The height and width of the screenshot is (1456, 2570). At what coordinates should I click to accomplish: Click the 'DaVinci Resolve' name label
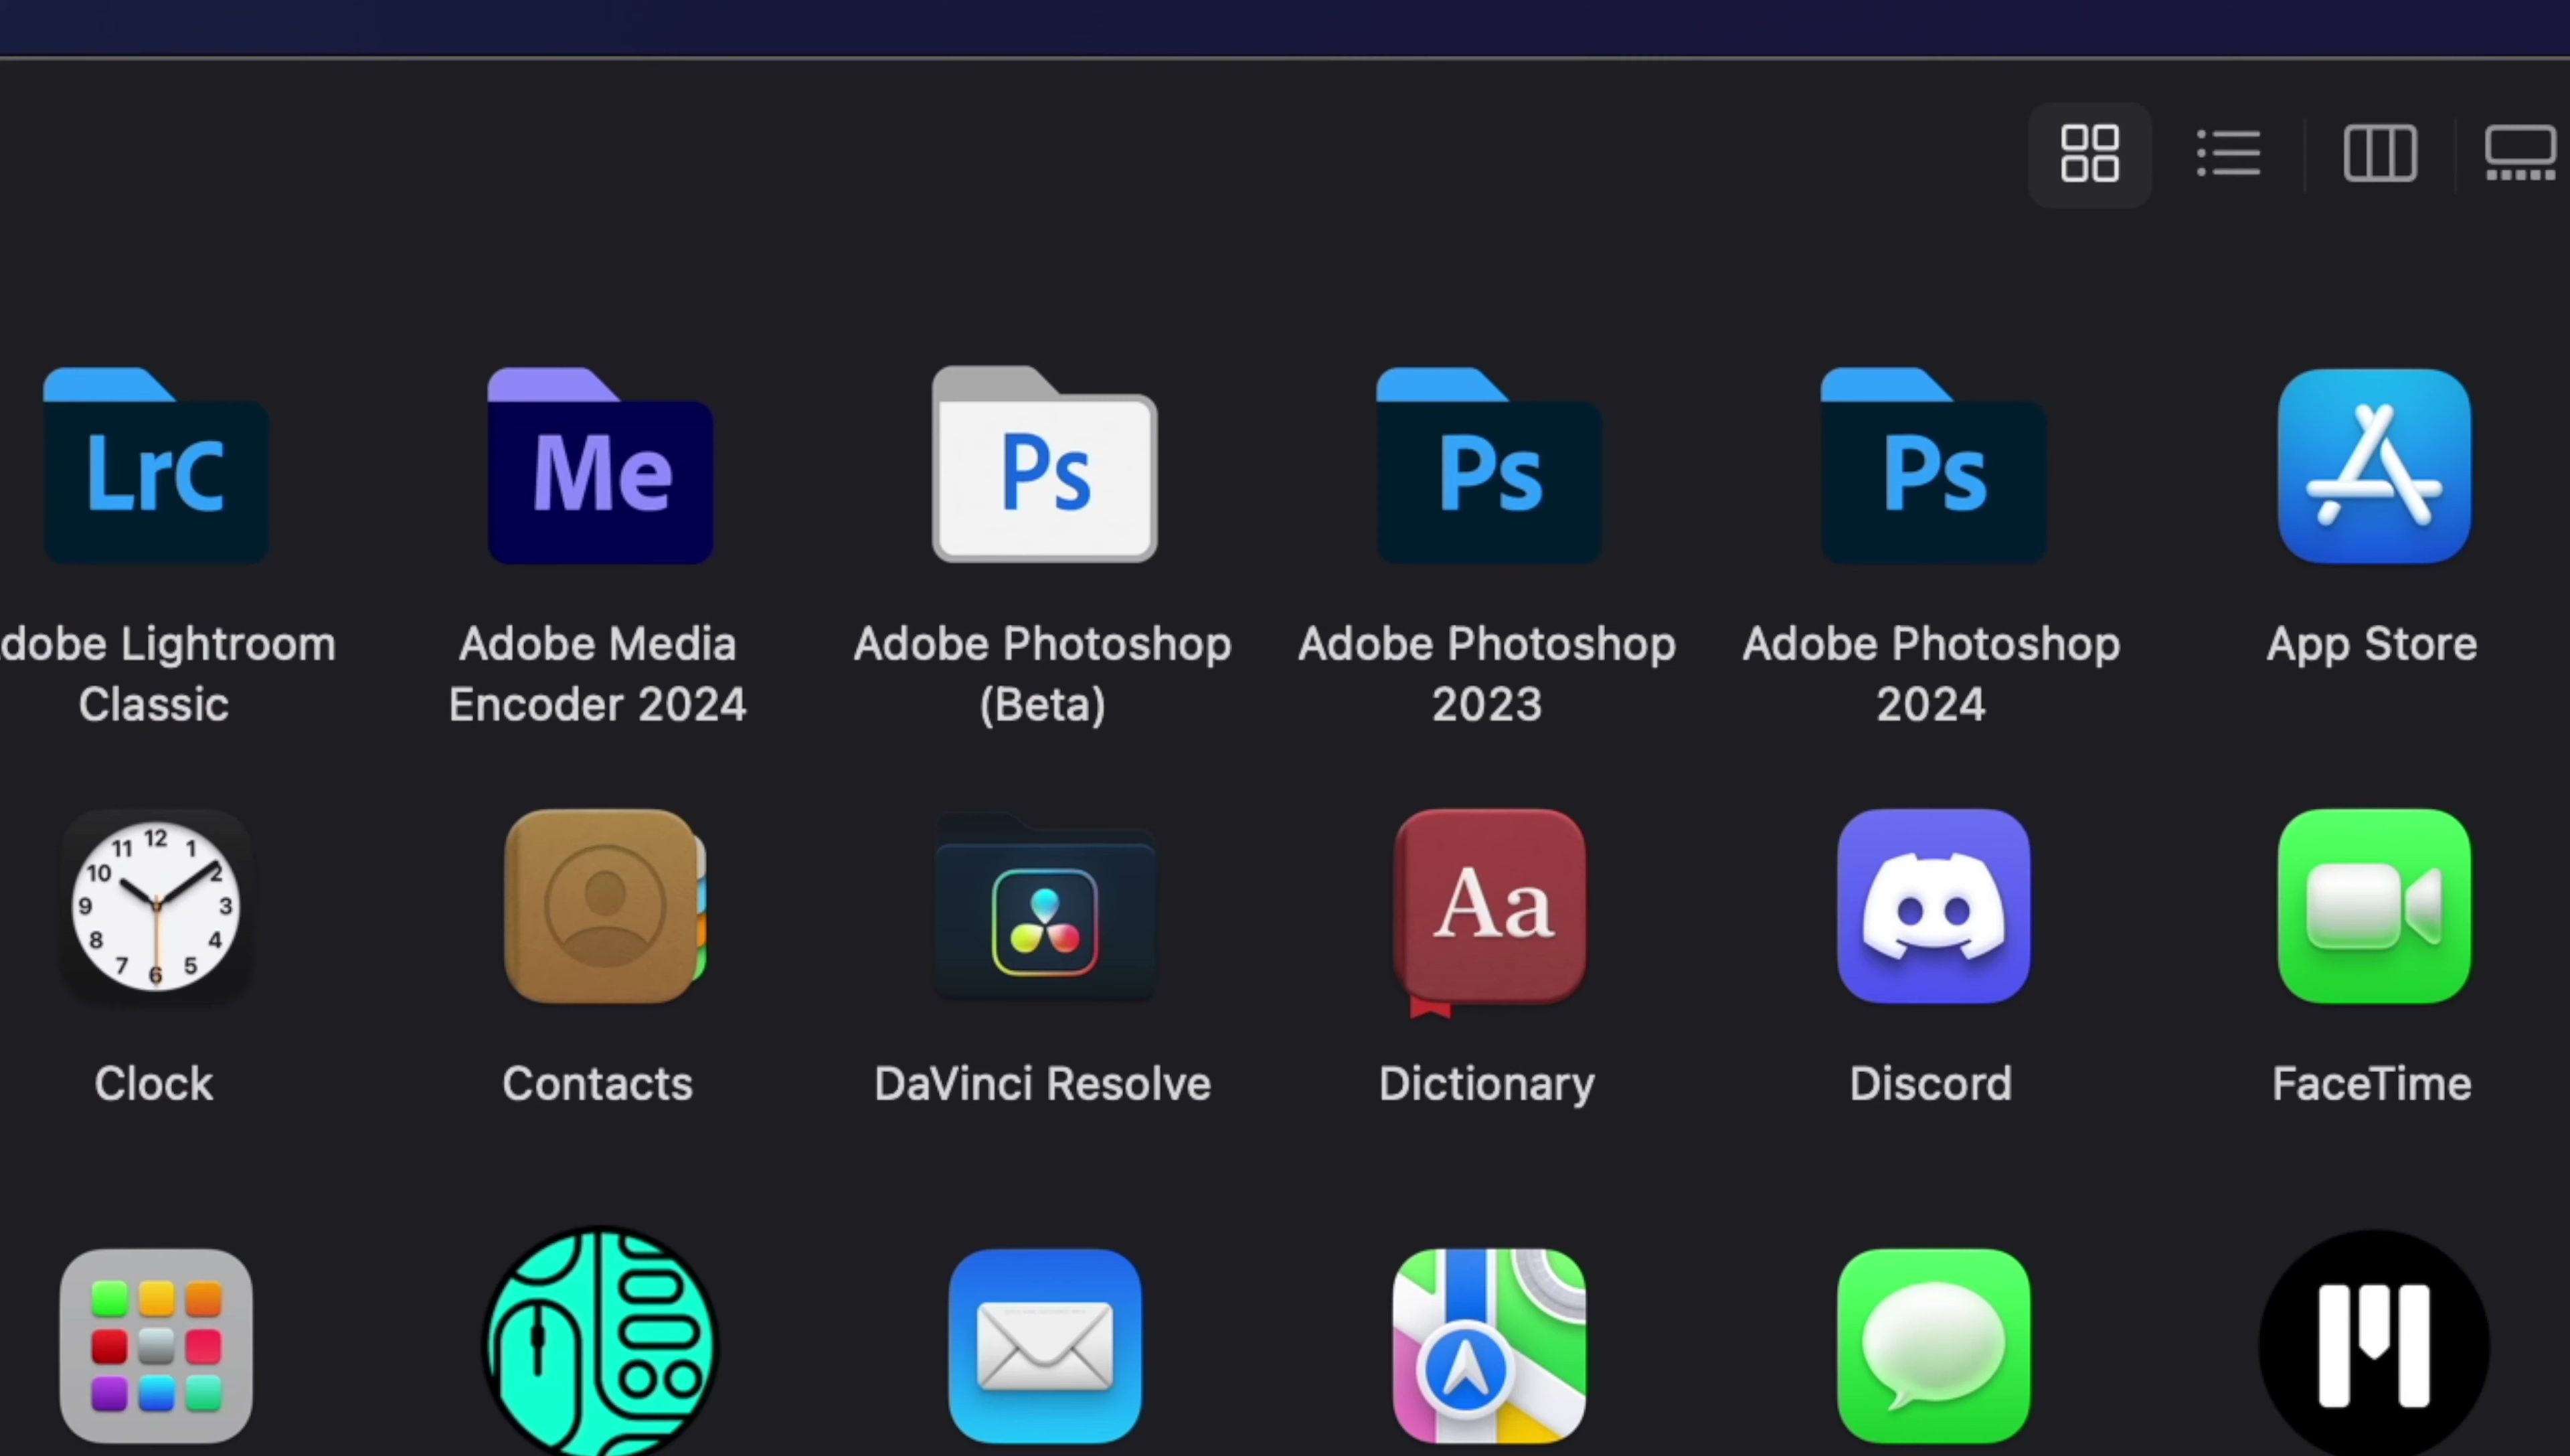[x=1043, y=1084]
